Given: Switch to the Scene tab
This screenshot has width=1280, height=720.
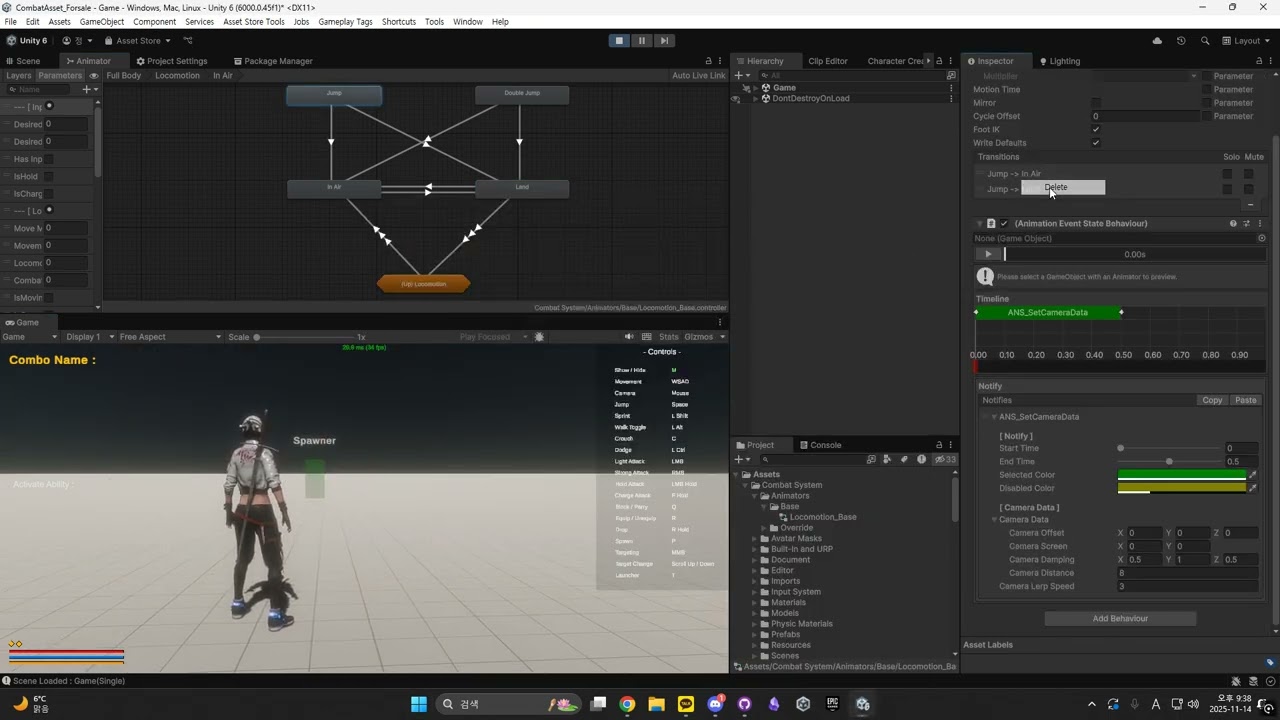Looking at the screenshot, I should 23,61.
